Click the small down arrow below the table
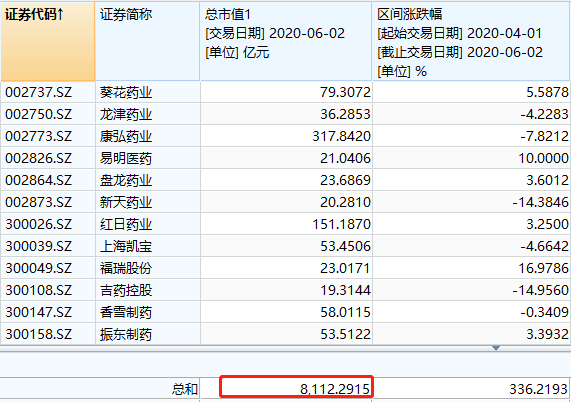This screenshot has width=571, height=402. 496,348
